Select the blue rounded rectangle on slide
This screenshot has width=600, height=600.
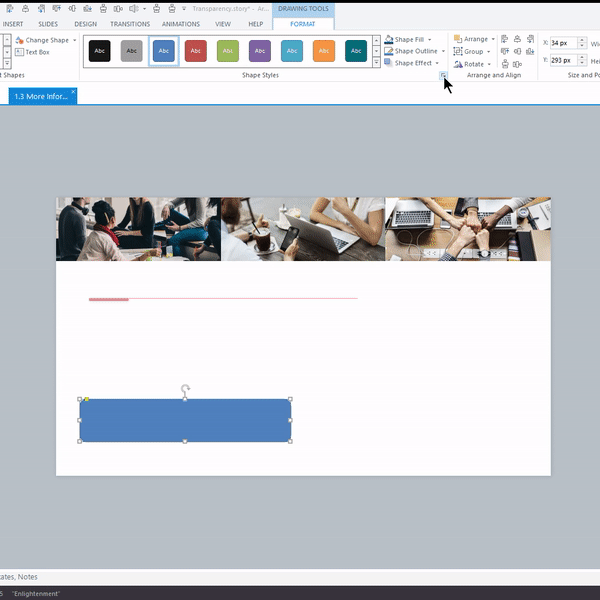click(185, 420)
